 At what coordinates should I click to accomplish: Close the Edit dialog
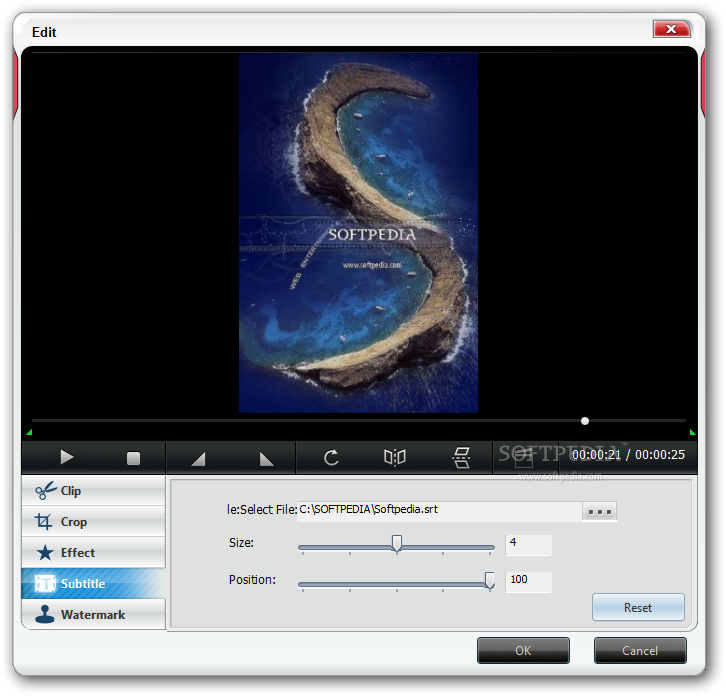pyautogui.click(x=671, y=29)
